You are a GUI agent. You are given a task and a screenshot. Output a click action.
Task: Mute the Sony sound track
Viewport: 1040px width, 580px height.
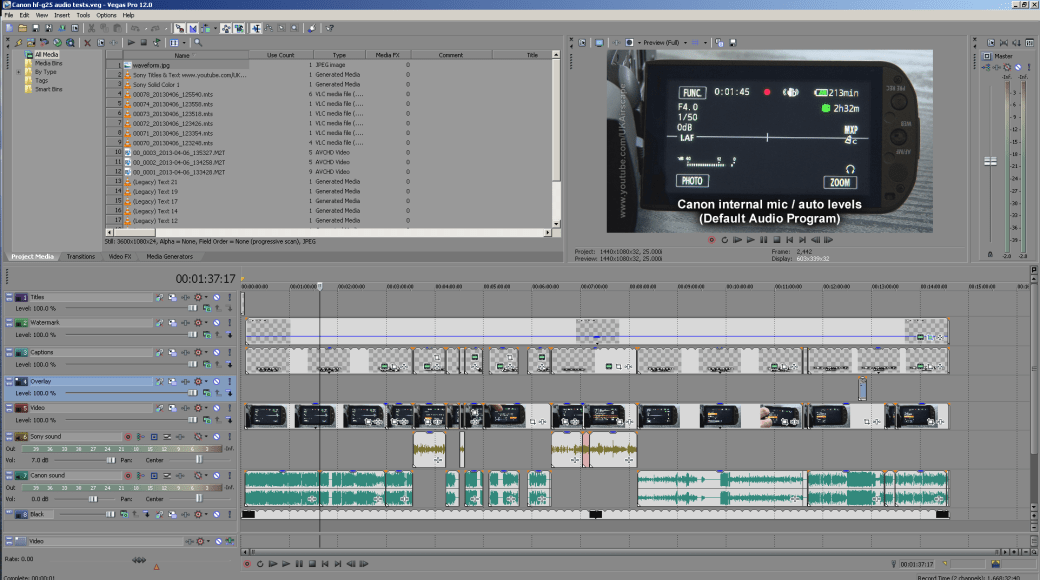215,436
